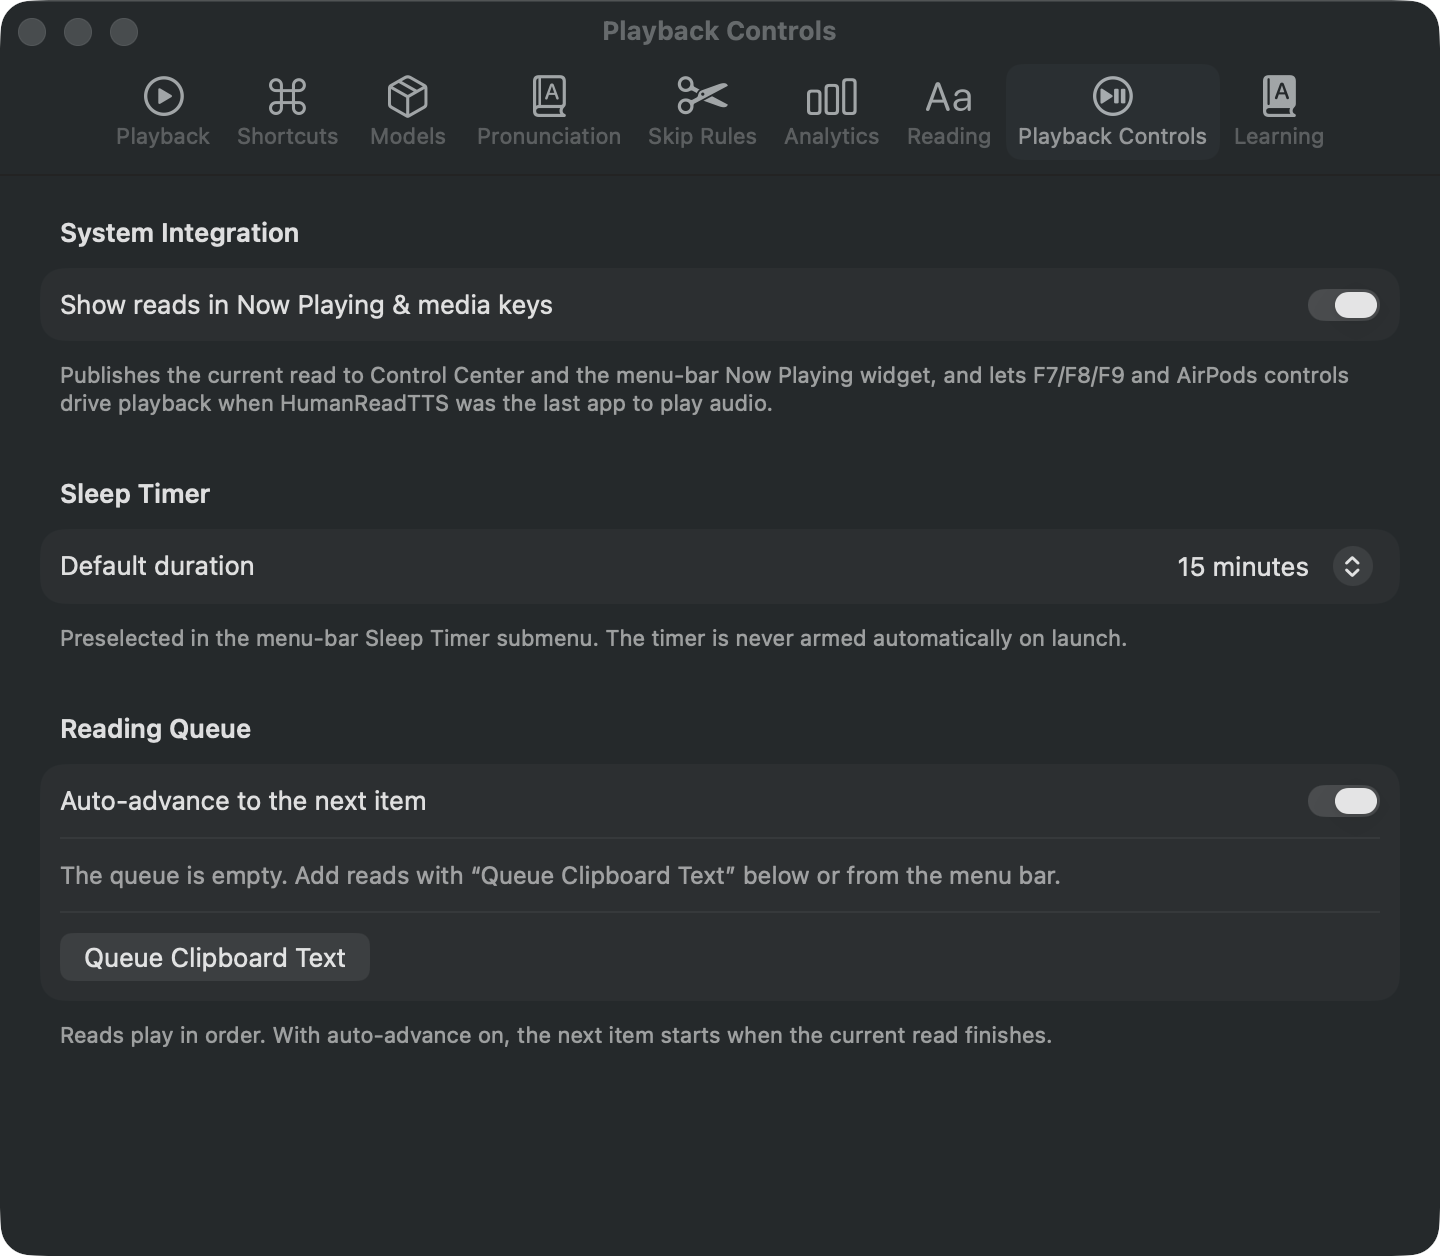Open the Learning tab
The height and width of the screenshot is (1256, 1440).
(x=1278, y=112)
